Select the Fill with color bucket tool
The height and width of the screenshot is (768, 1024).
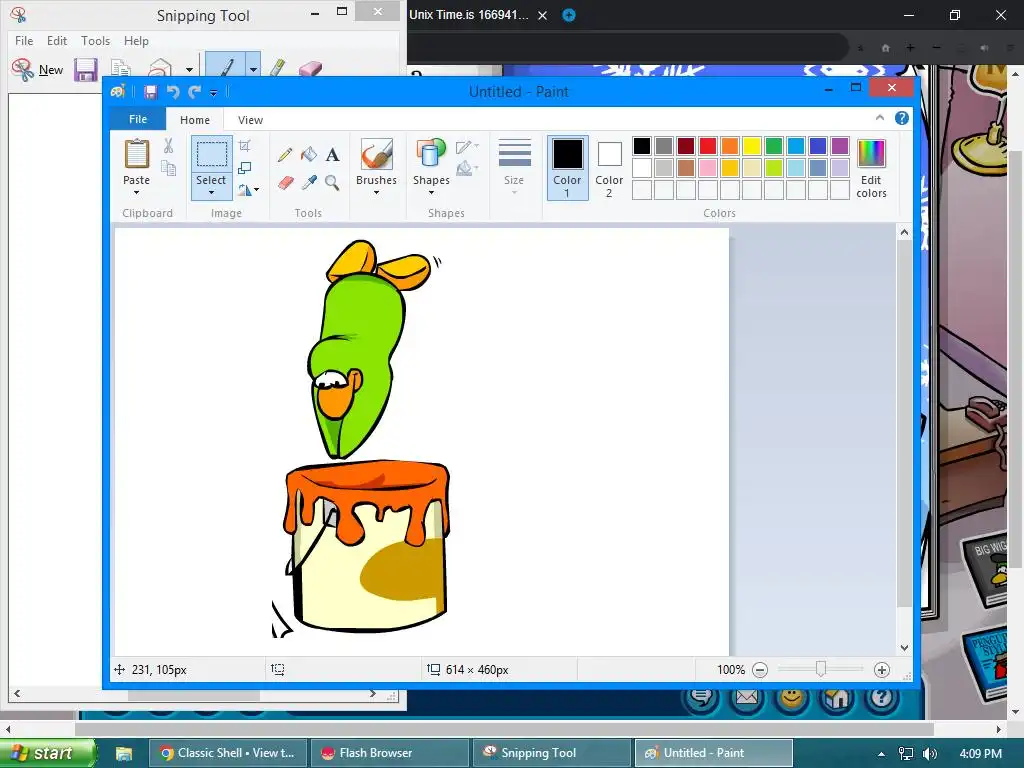click(309, 155)
